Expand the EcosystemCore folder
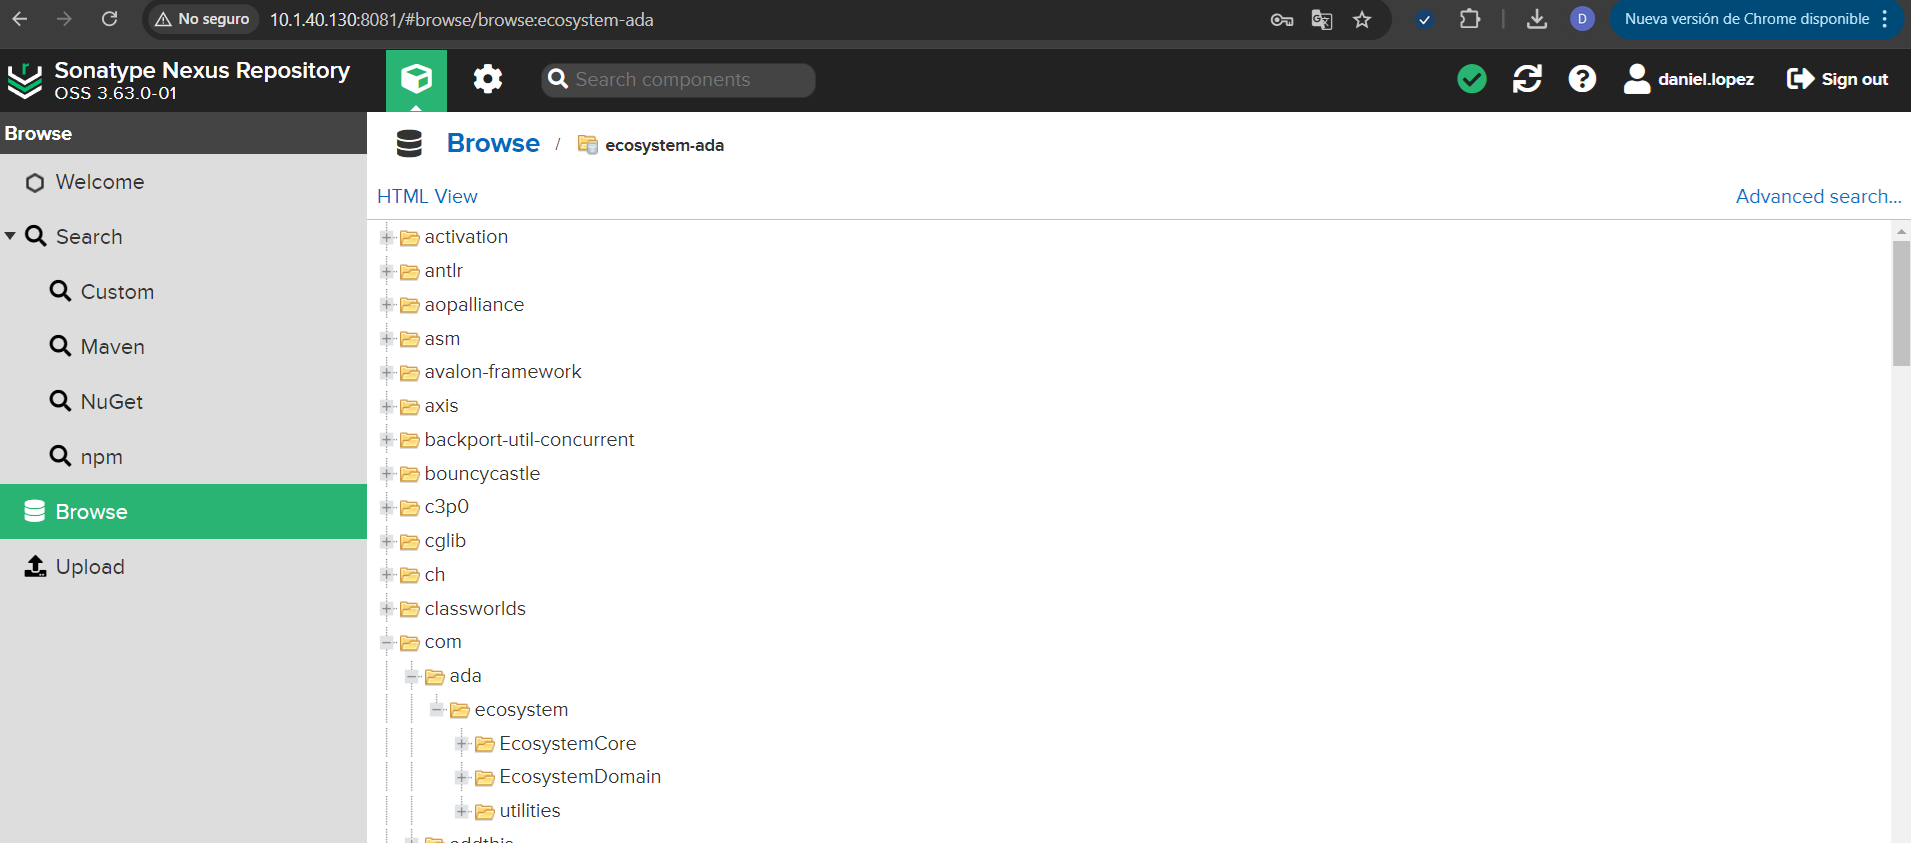1911x843 pixels. point(462,744)
